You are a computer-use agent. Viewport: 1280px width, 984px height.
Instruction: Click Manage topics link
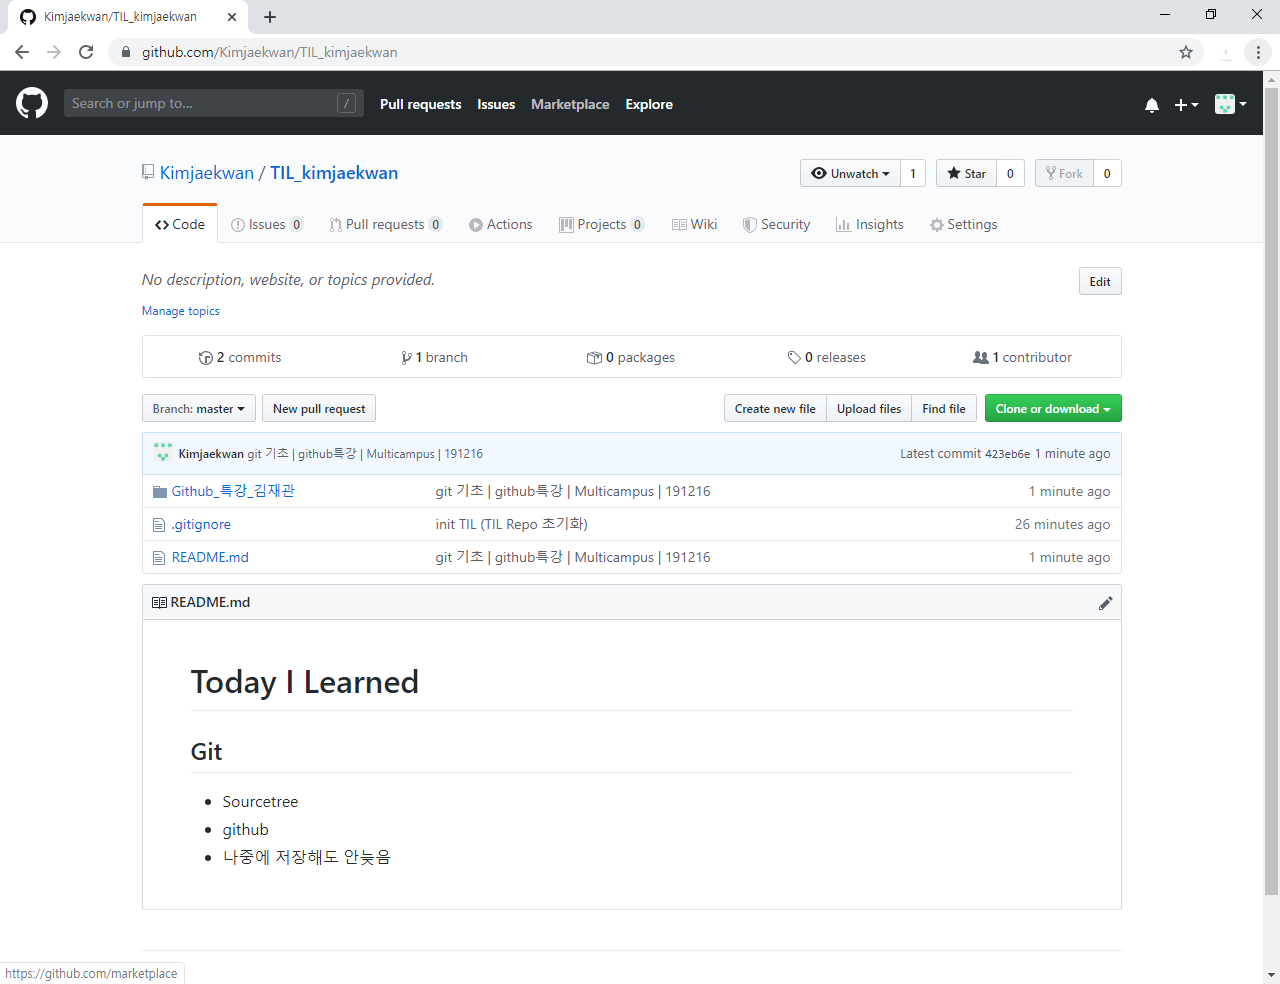(x=181, y=311)
